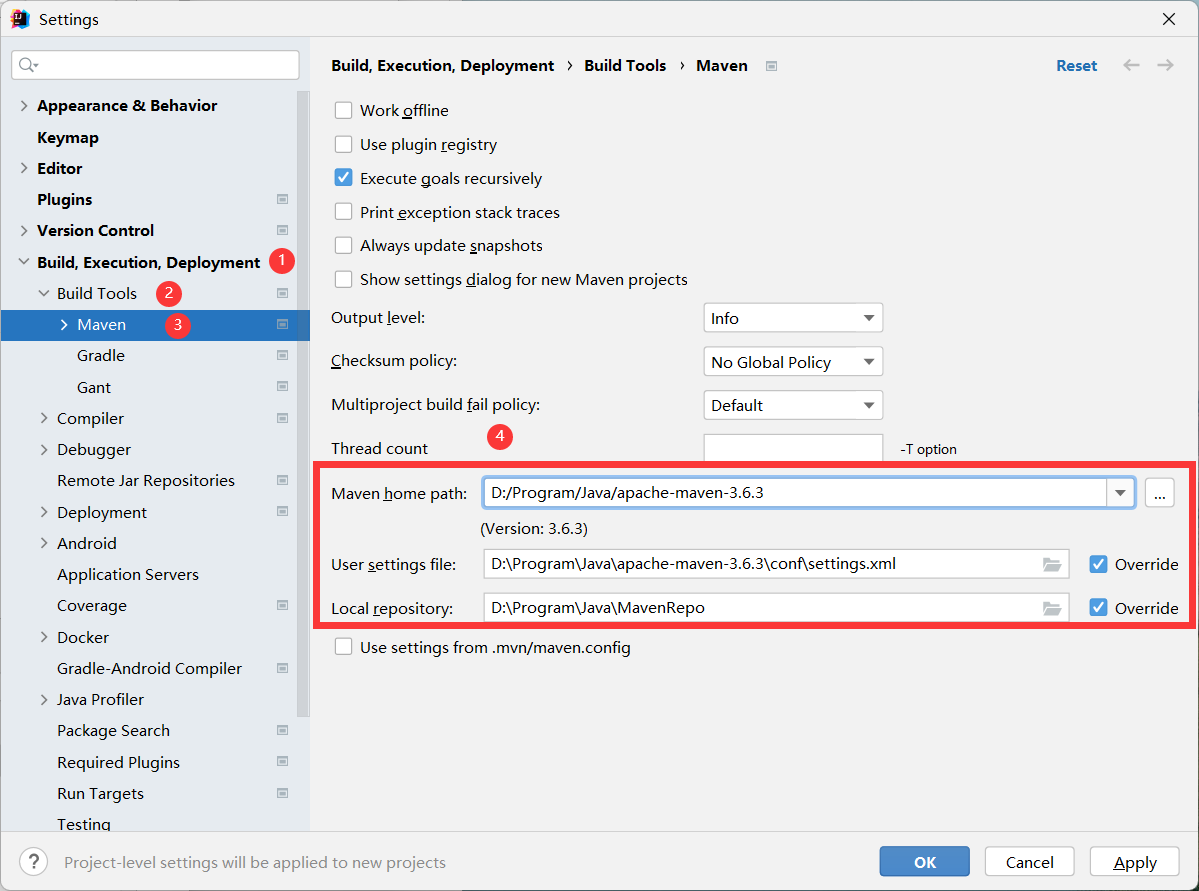The image size is (1199, 891).
Task: Open Maven home path dropdown arrow
Action: coord(1120,493)
